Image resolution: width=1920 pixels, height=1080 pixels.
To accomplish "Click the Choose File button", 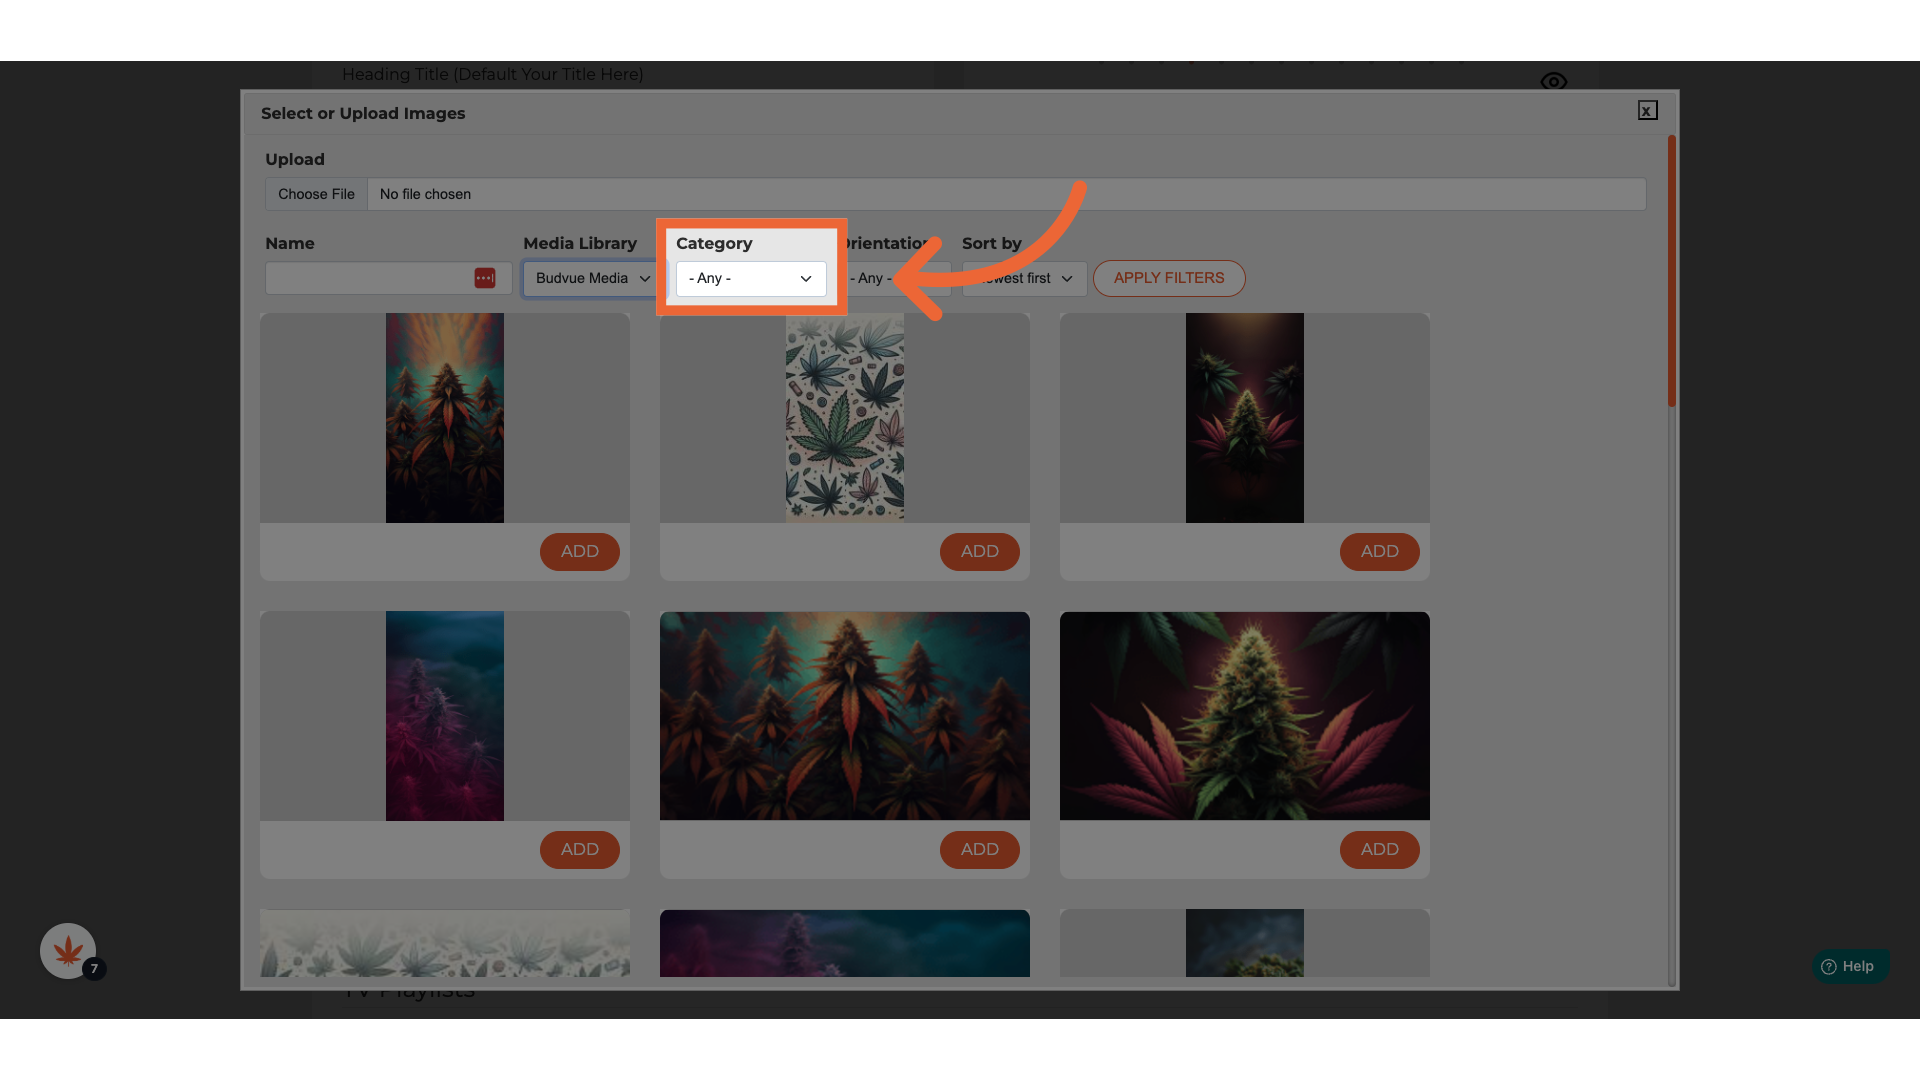I will pos(316,194).
